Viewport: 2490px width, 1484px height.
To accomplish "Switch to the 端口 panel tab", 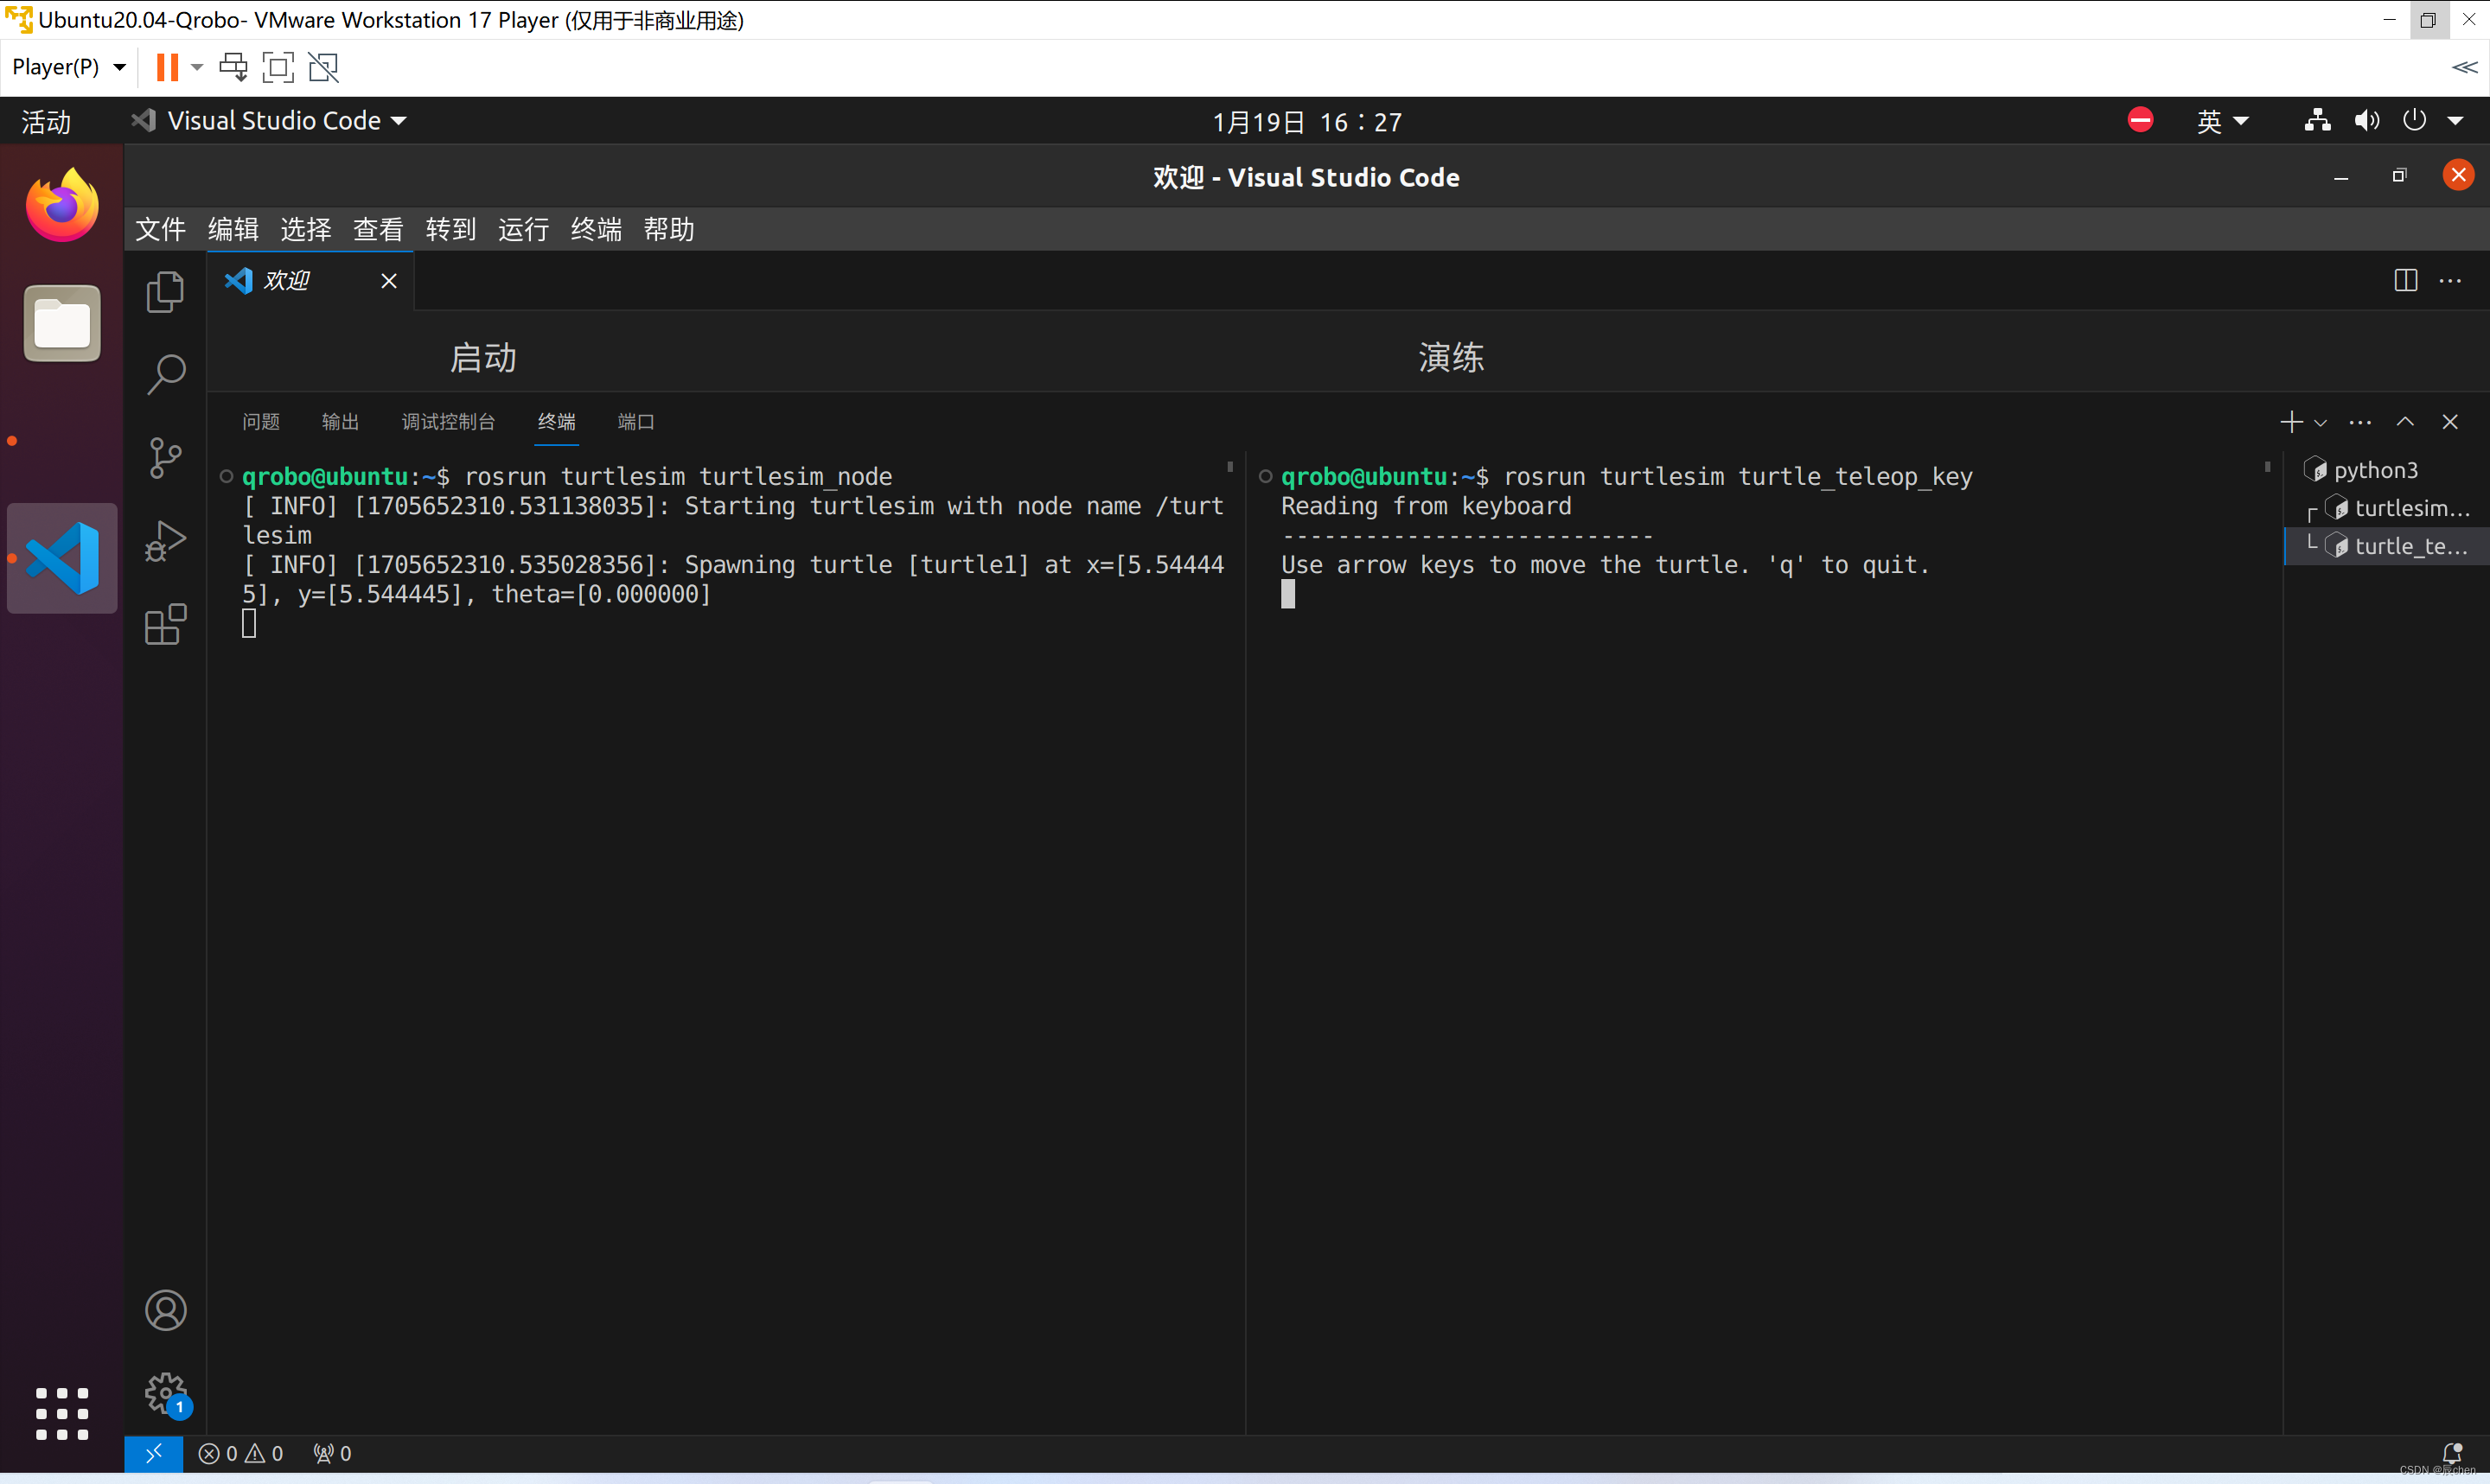I will click(636, 422).
